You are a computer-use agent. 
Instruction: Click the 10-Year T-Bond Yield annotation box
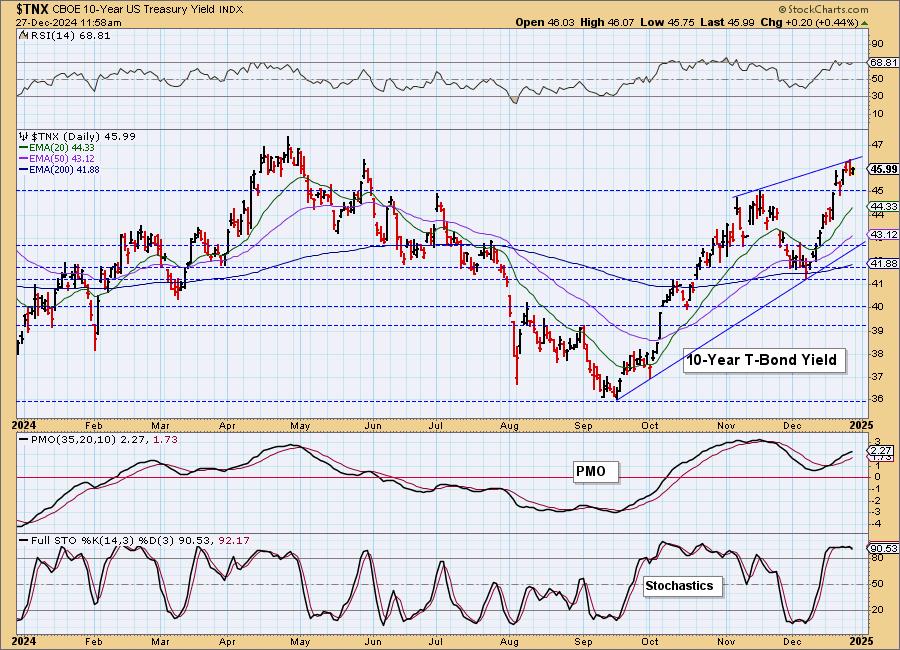pos(764,361)
